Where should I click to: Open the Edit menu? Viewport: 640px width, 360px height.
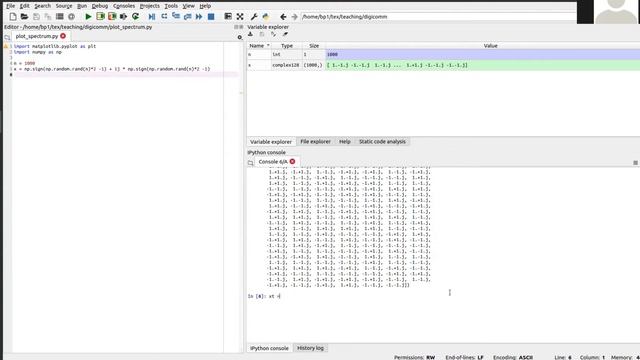click(x=24, y=6)
